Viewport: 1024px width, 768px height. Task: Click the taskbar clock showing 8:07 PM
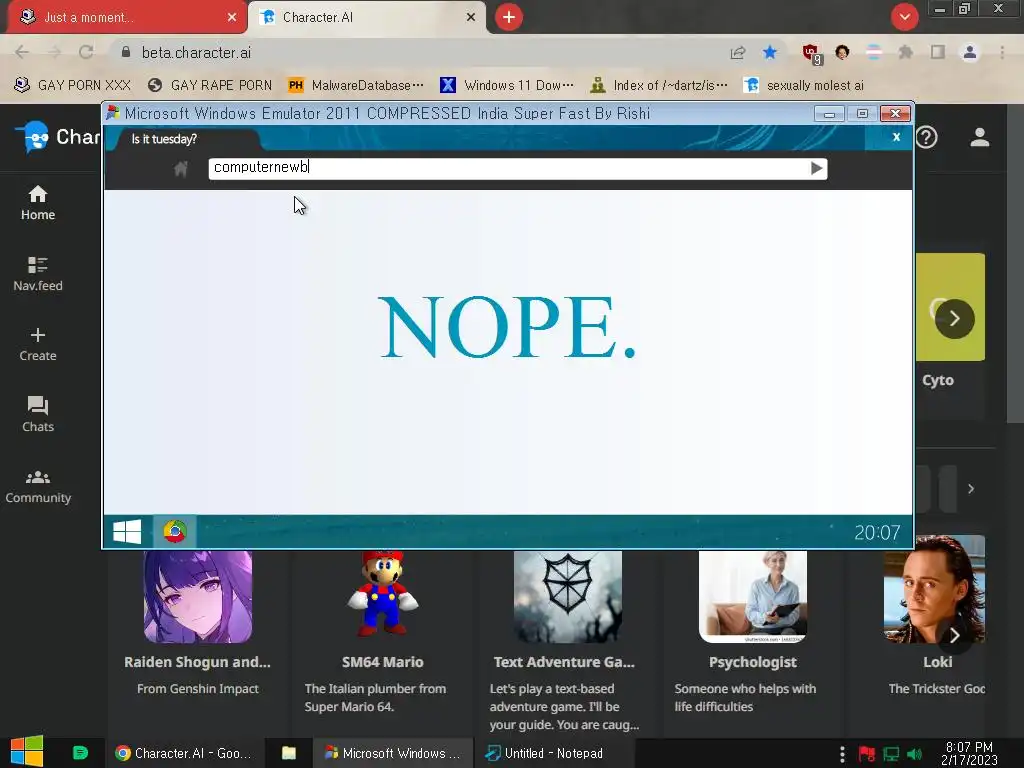[969, 754]
